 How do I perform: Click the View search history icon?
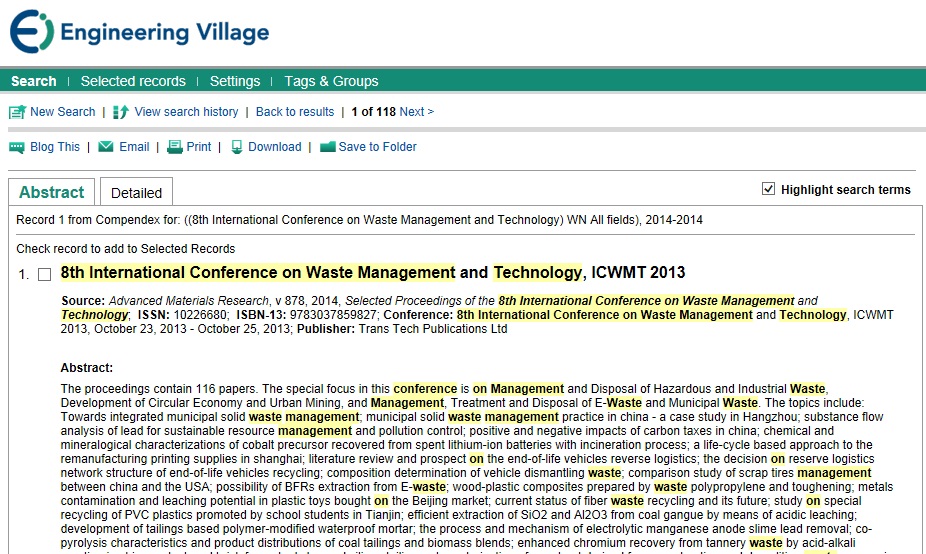pyautogui.click(x=121, y=112)
